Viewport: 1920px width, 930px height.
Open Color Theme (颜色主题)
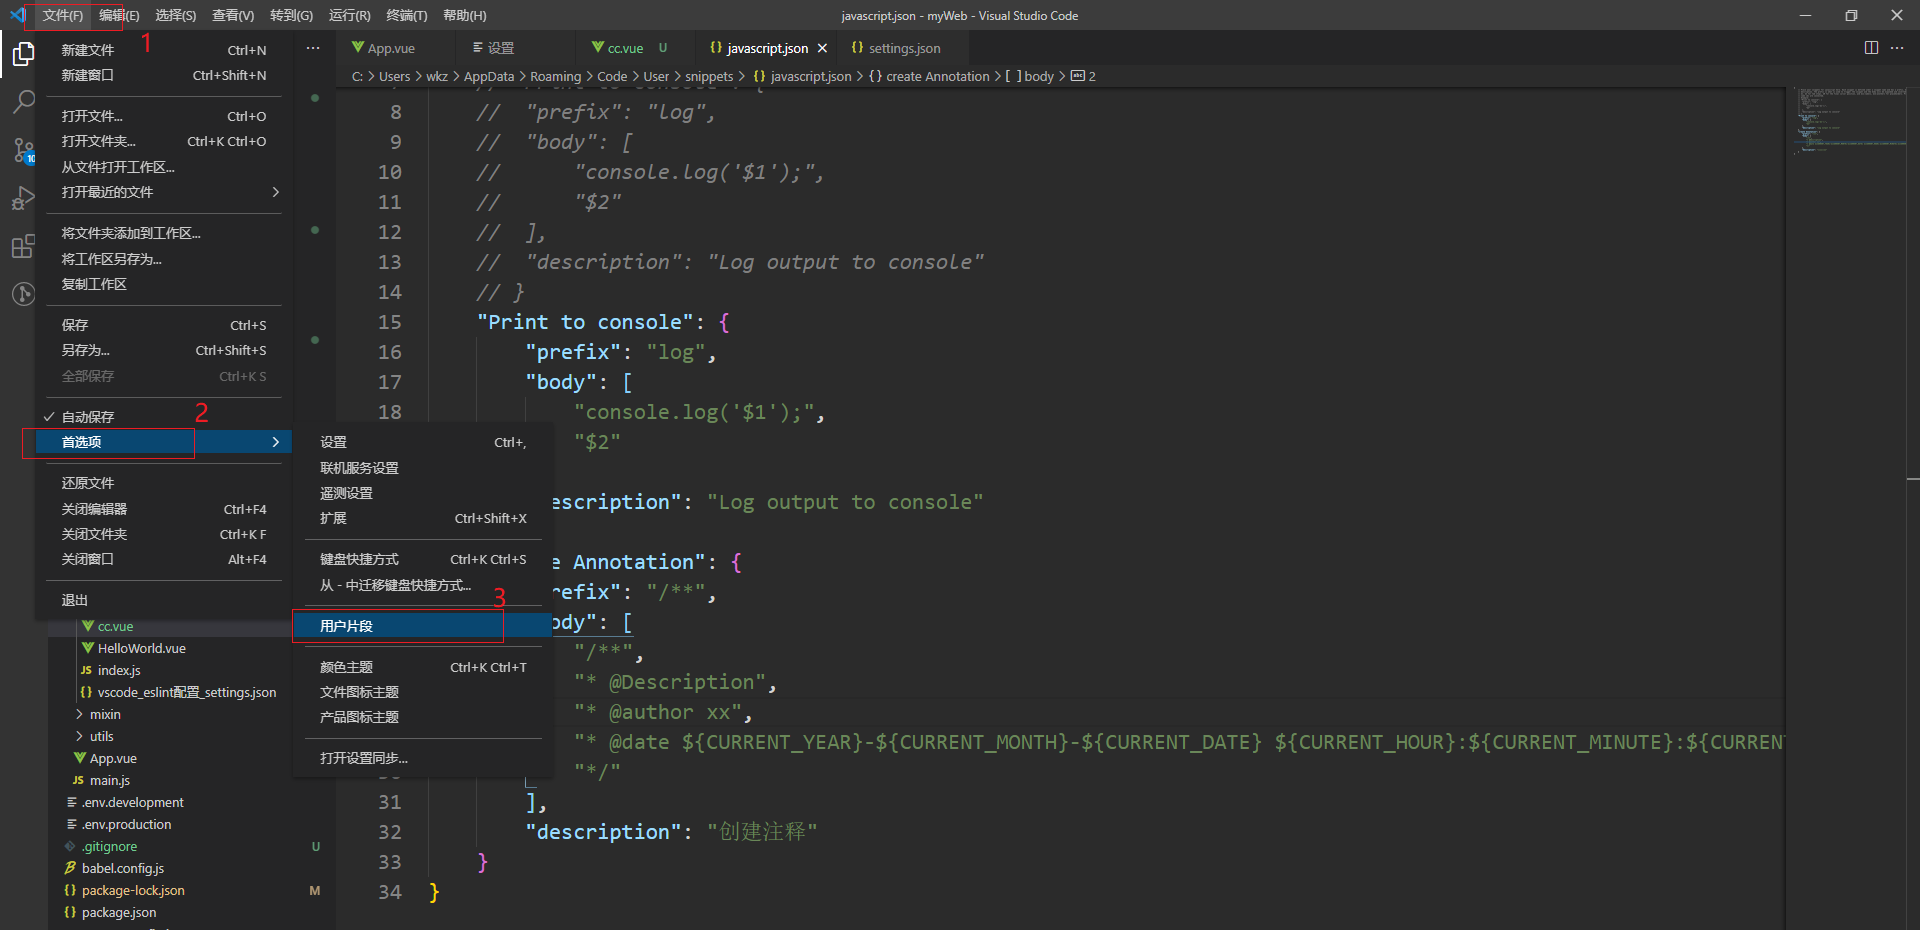(x=423, y=667)
